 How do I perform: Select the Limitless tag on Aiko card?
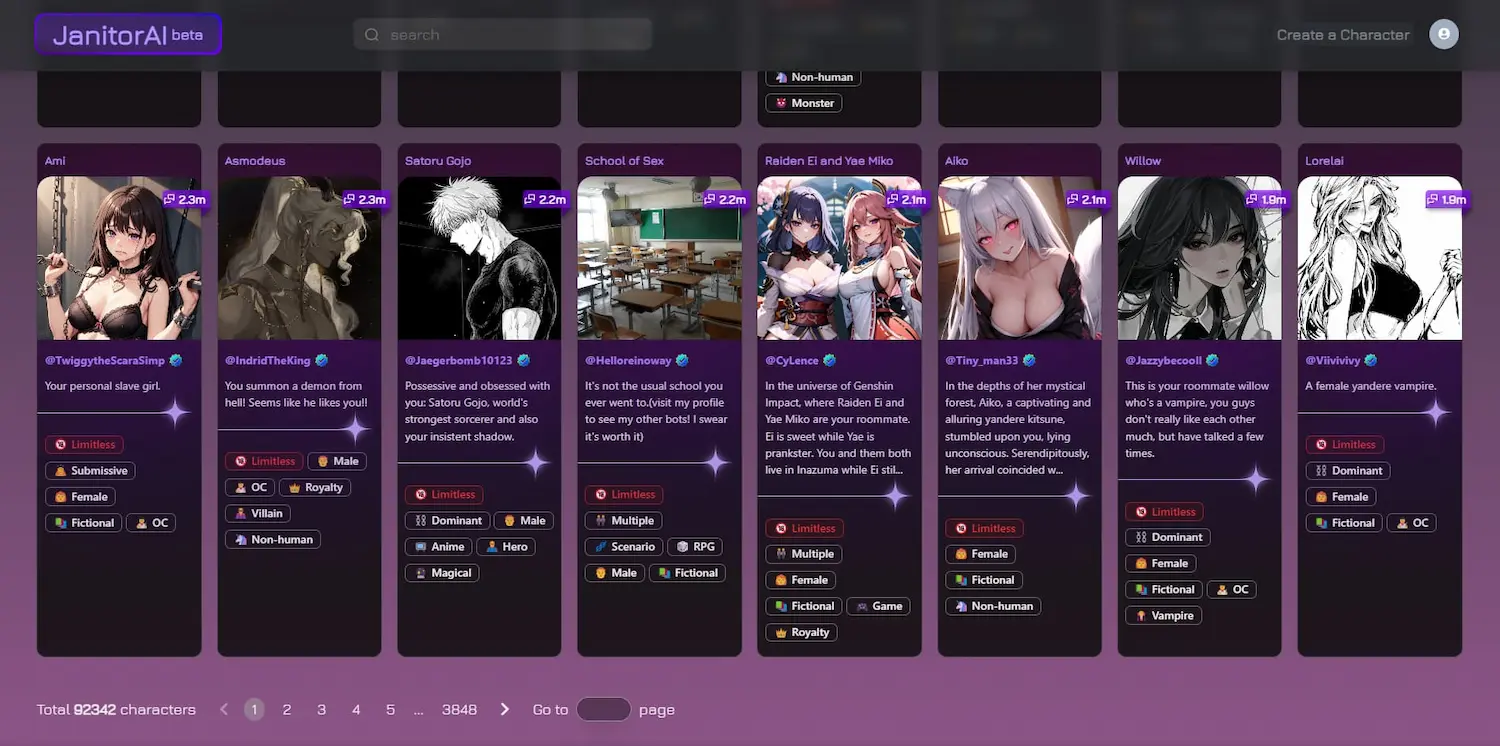(984, 528)
